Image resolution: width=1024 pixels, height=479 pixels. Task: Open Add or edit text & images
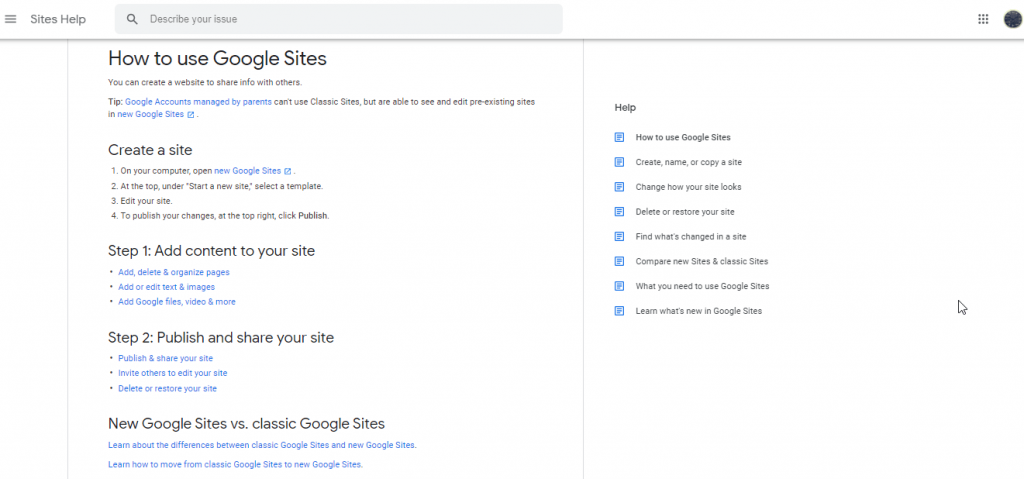[167, 287]
